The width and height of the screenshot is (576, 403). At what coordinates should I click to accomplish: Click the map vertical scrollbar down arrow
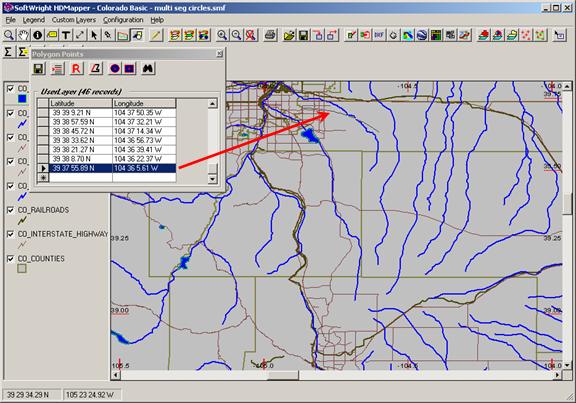[x=567, y=366]
